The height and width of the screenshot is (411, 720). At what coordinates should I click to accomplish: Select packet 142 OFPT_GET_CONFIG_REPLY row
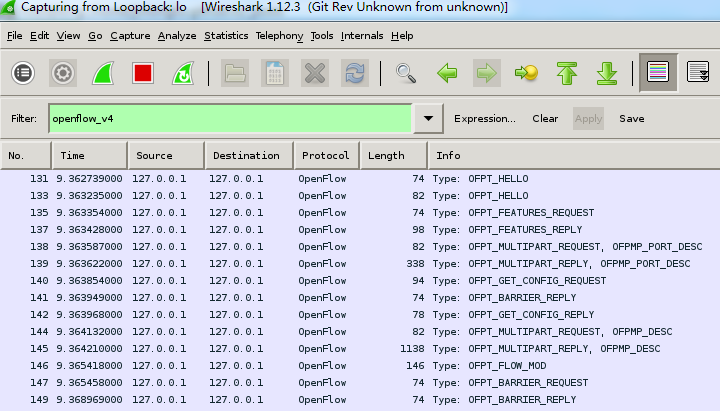click(360, 315)
